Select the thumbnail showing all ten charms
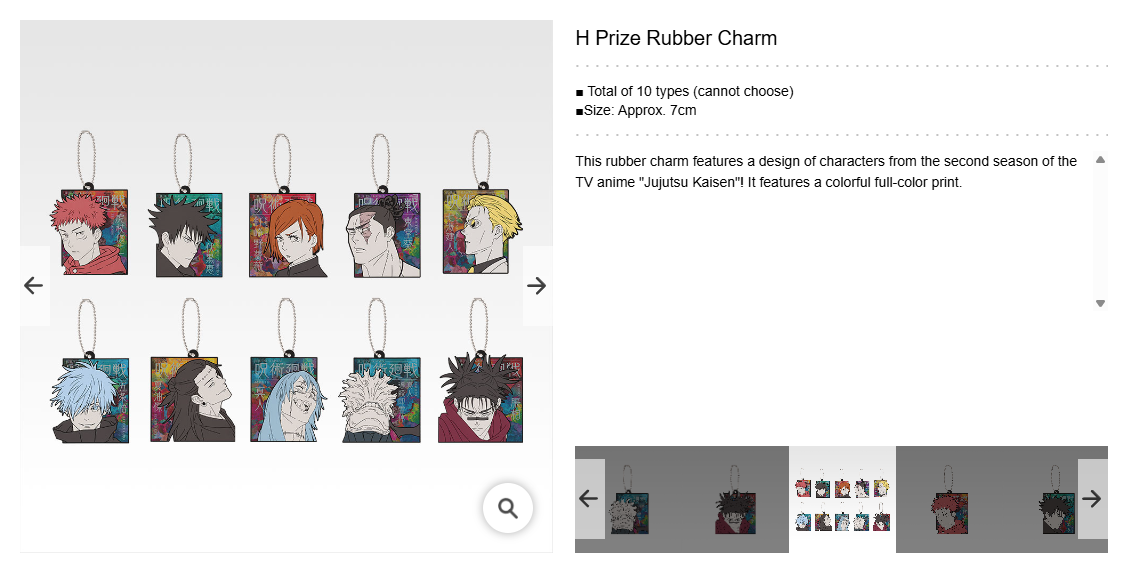 [x=842, y=499]
